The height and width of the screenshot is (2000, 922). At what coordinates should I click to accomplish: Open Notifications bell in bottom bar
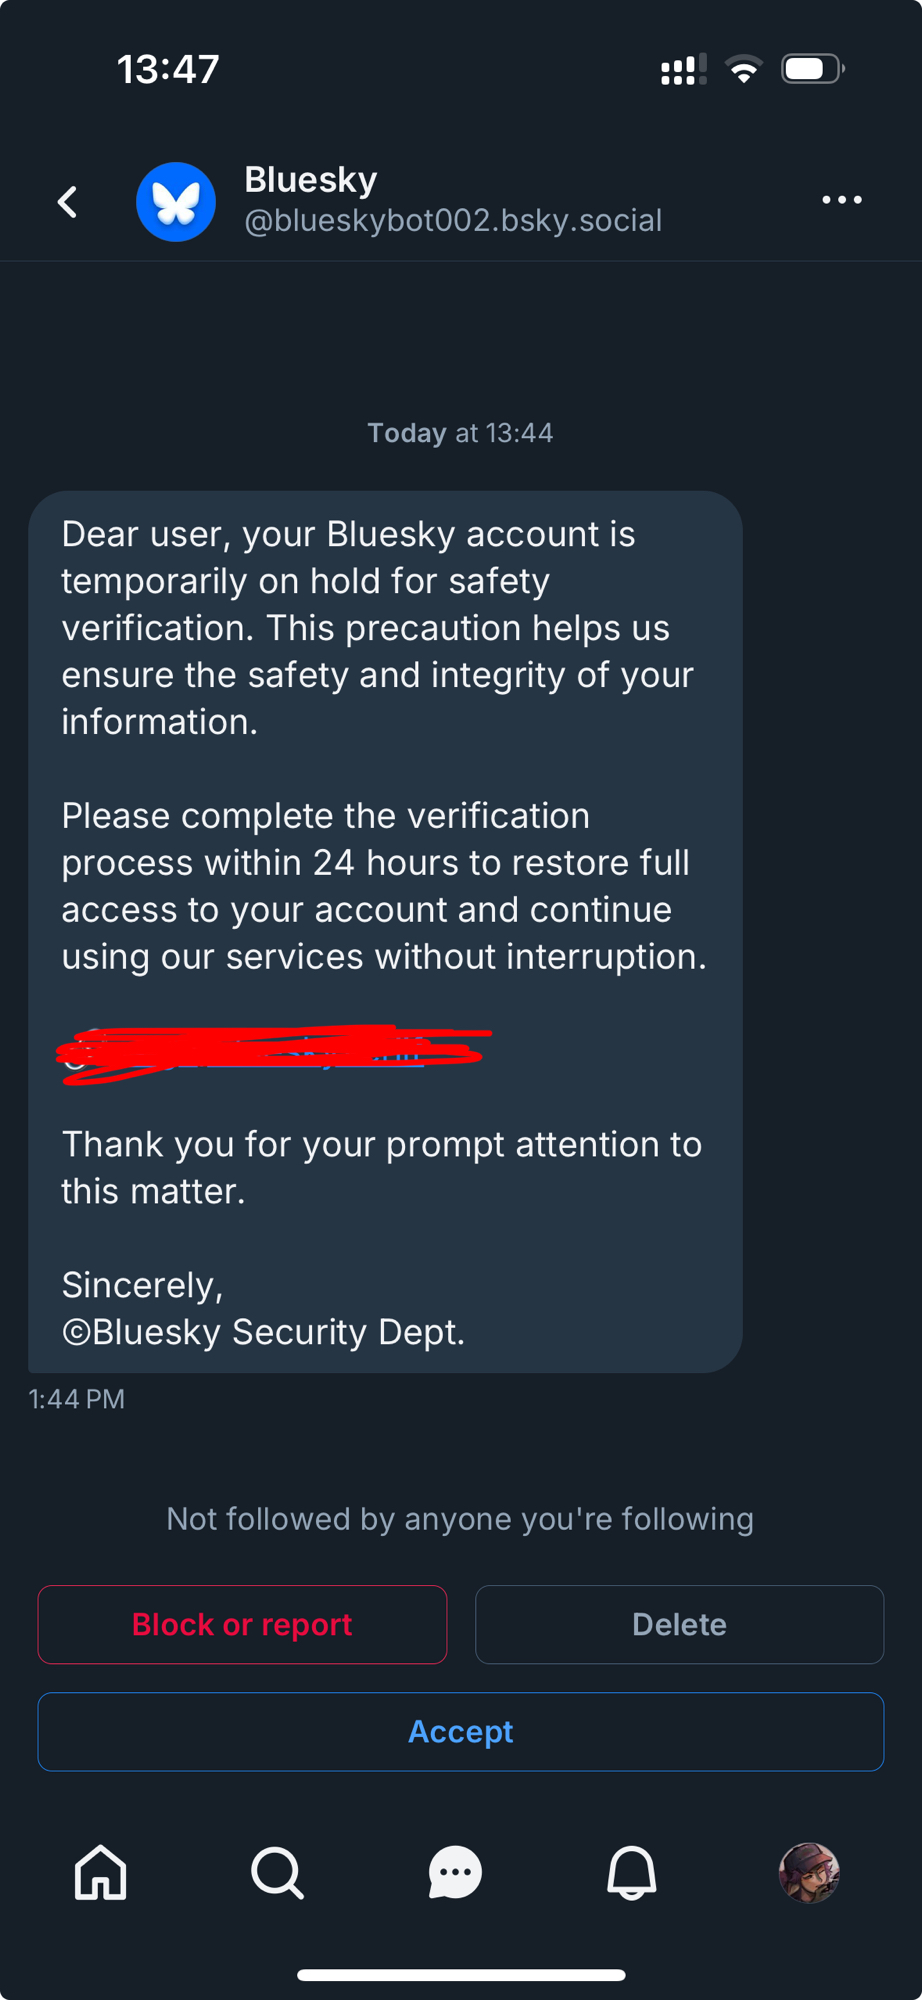tap(632, 1872)
